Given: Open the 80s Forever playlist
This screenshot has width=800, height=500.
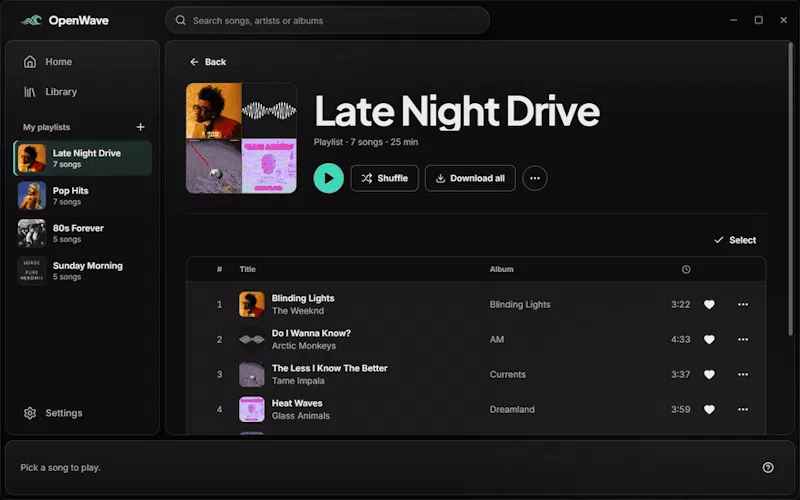Looking at the screenshot, I should click(x=83, y=233).
